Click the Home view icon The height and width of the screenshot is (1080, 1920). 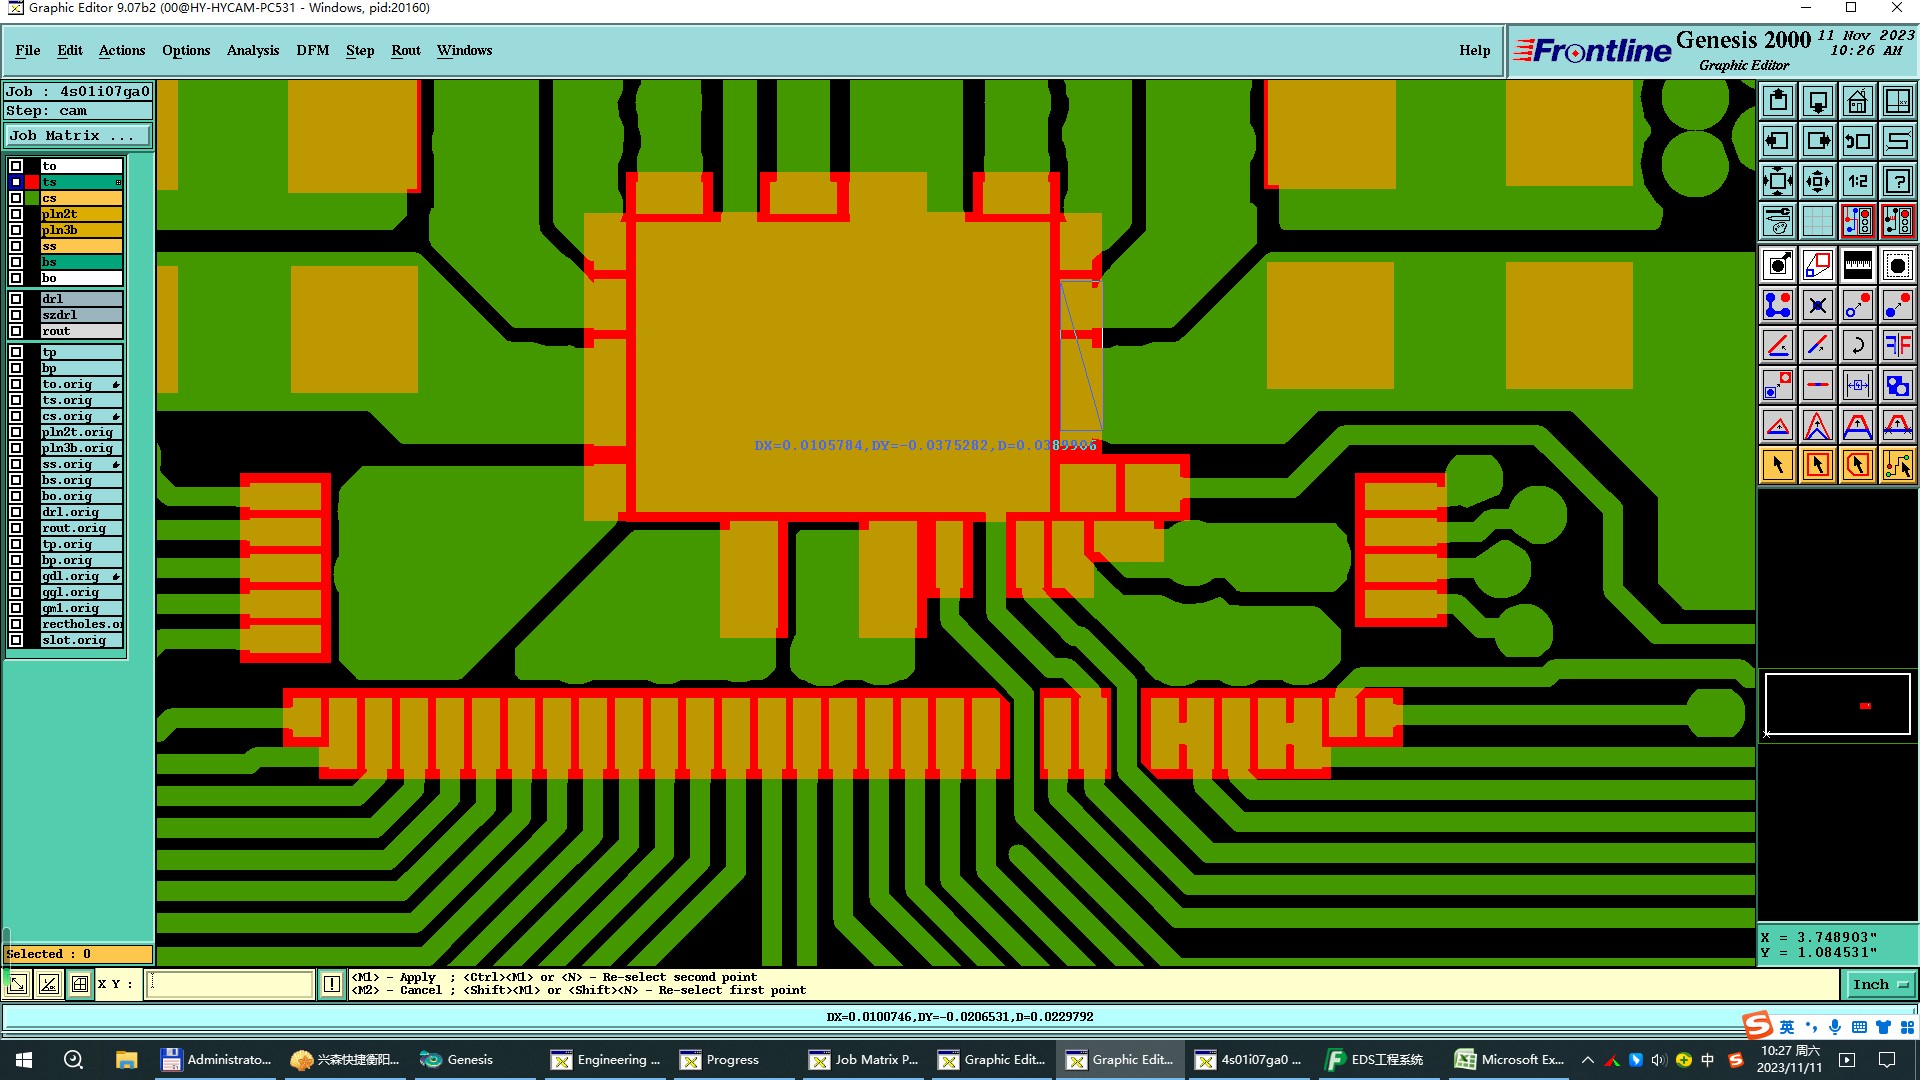pos(1857,101)
